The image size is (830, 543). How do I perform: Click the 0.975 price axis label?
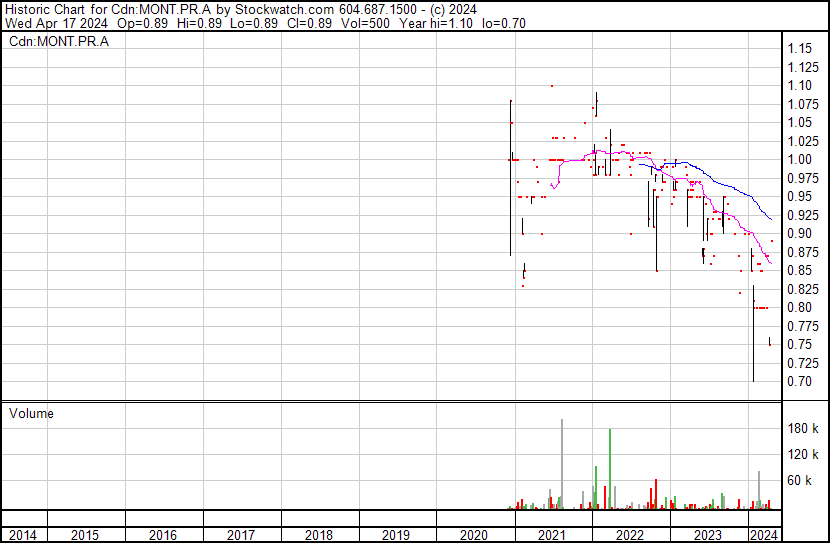click(803, 178)
